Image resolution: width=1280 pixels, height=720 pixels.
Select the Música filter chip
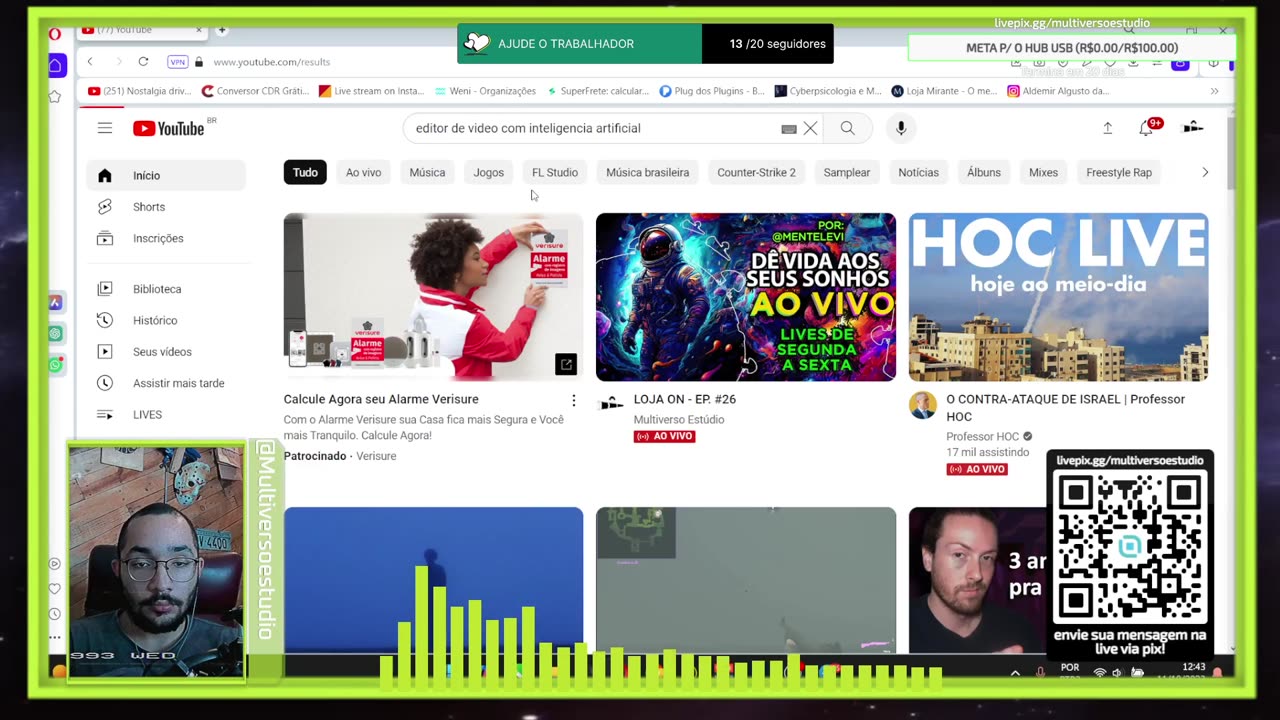[x=427, y=173]
